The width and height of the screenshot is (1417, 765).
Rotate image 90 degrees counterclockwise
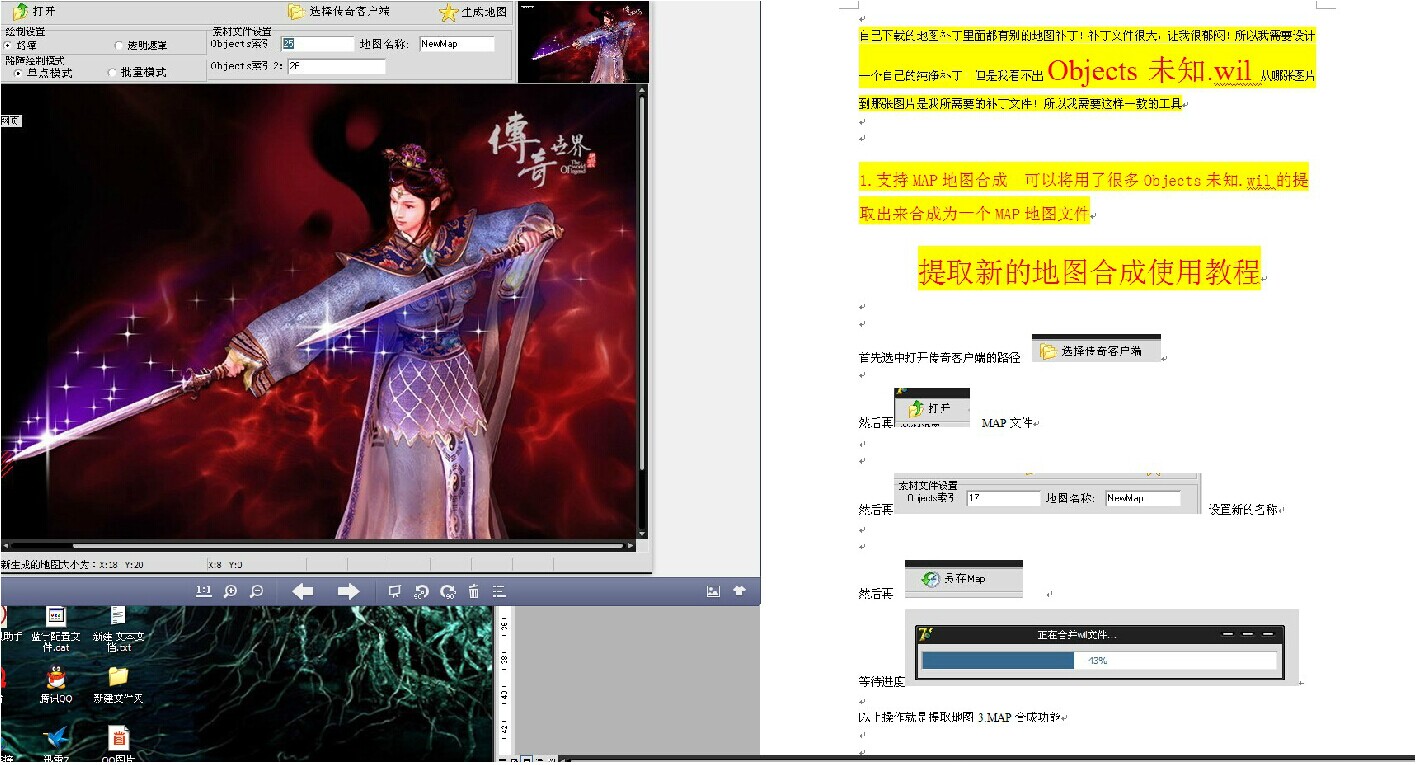click(x=421, y=592)
